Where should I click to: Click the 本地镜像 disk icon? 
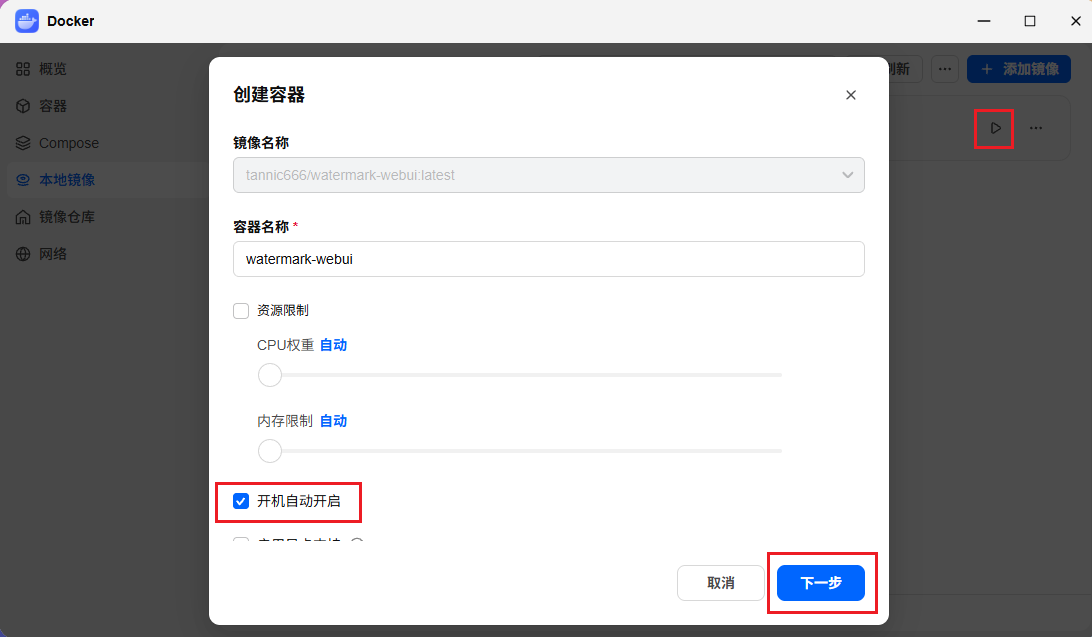click(x=23, y=180)
